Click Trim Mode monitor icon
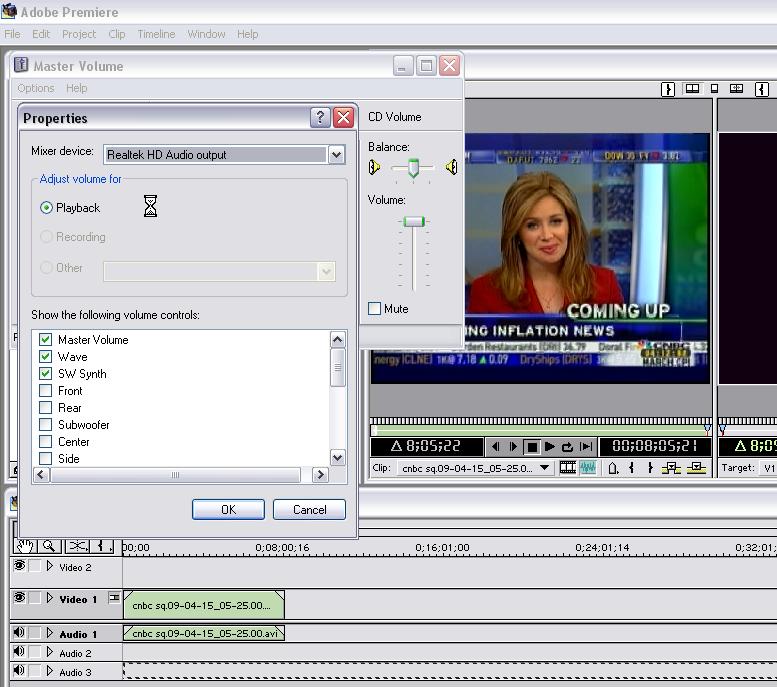Viewport: 777px width, 687px height. click(736, 89)
